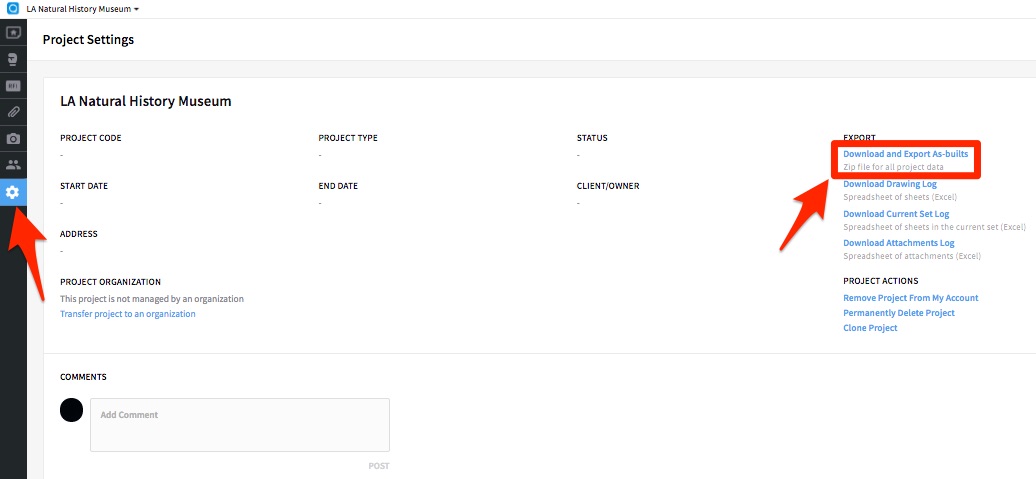1036x479 pixels.
Task: Click the user avatar beside comment box
Action: [x=71, y=410]
